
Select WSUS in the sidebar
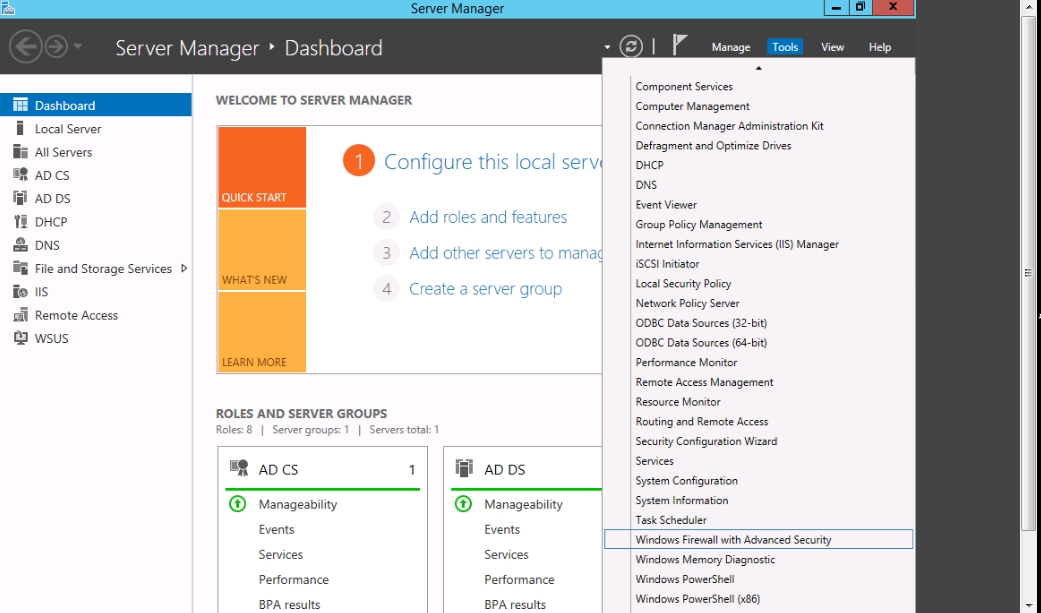tap(51, 338)
